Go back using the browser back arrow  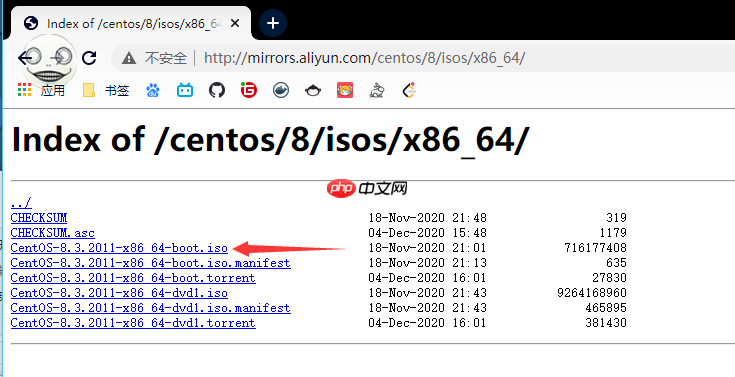tap(25, 58)
